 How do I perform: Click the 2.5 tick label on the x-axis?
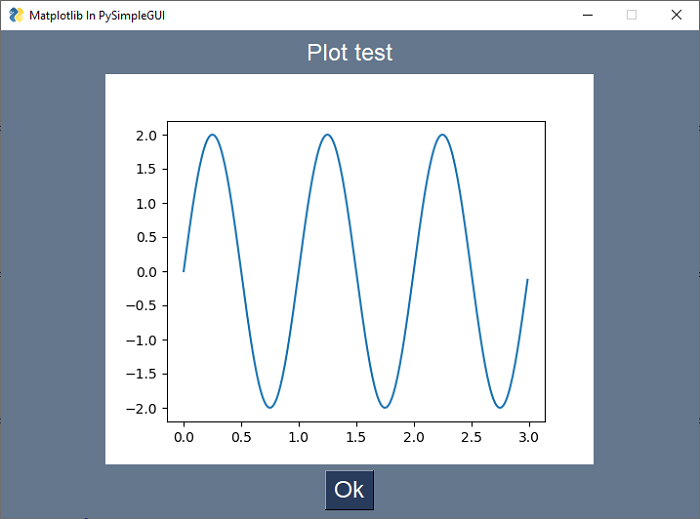471,438
